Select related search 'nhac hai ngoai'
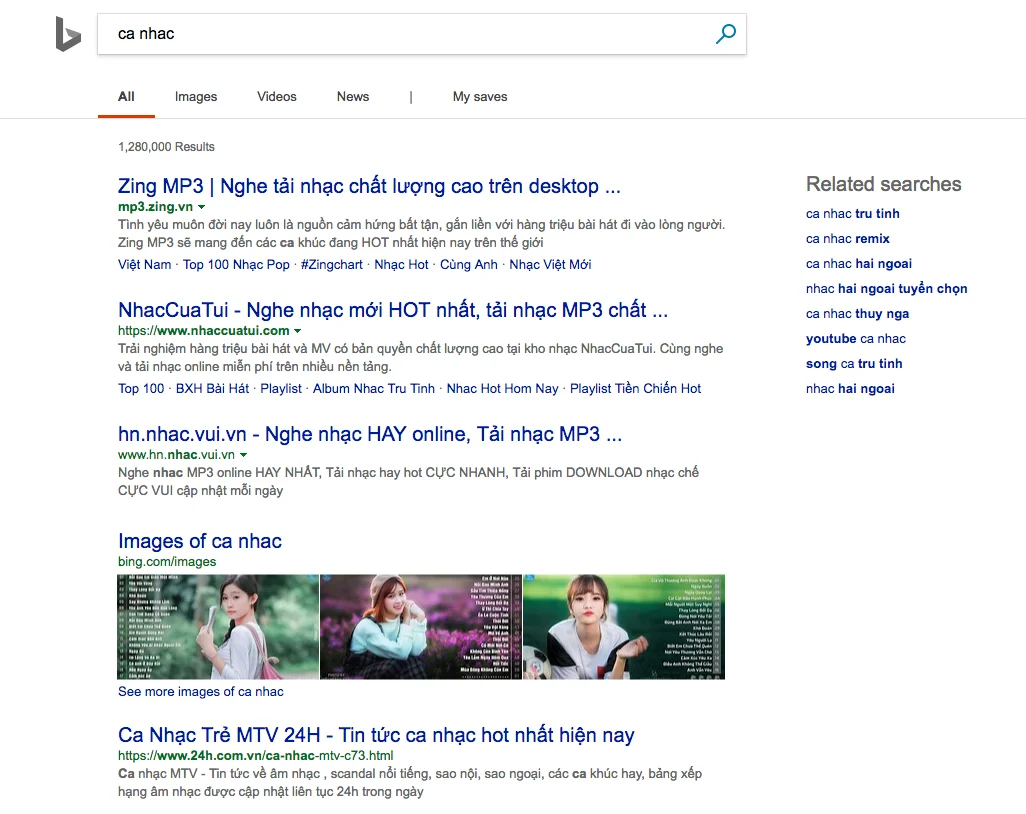This screenshot has height=814, width=1026. click(x=850, y=389)
